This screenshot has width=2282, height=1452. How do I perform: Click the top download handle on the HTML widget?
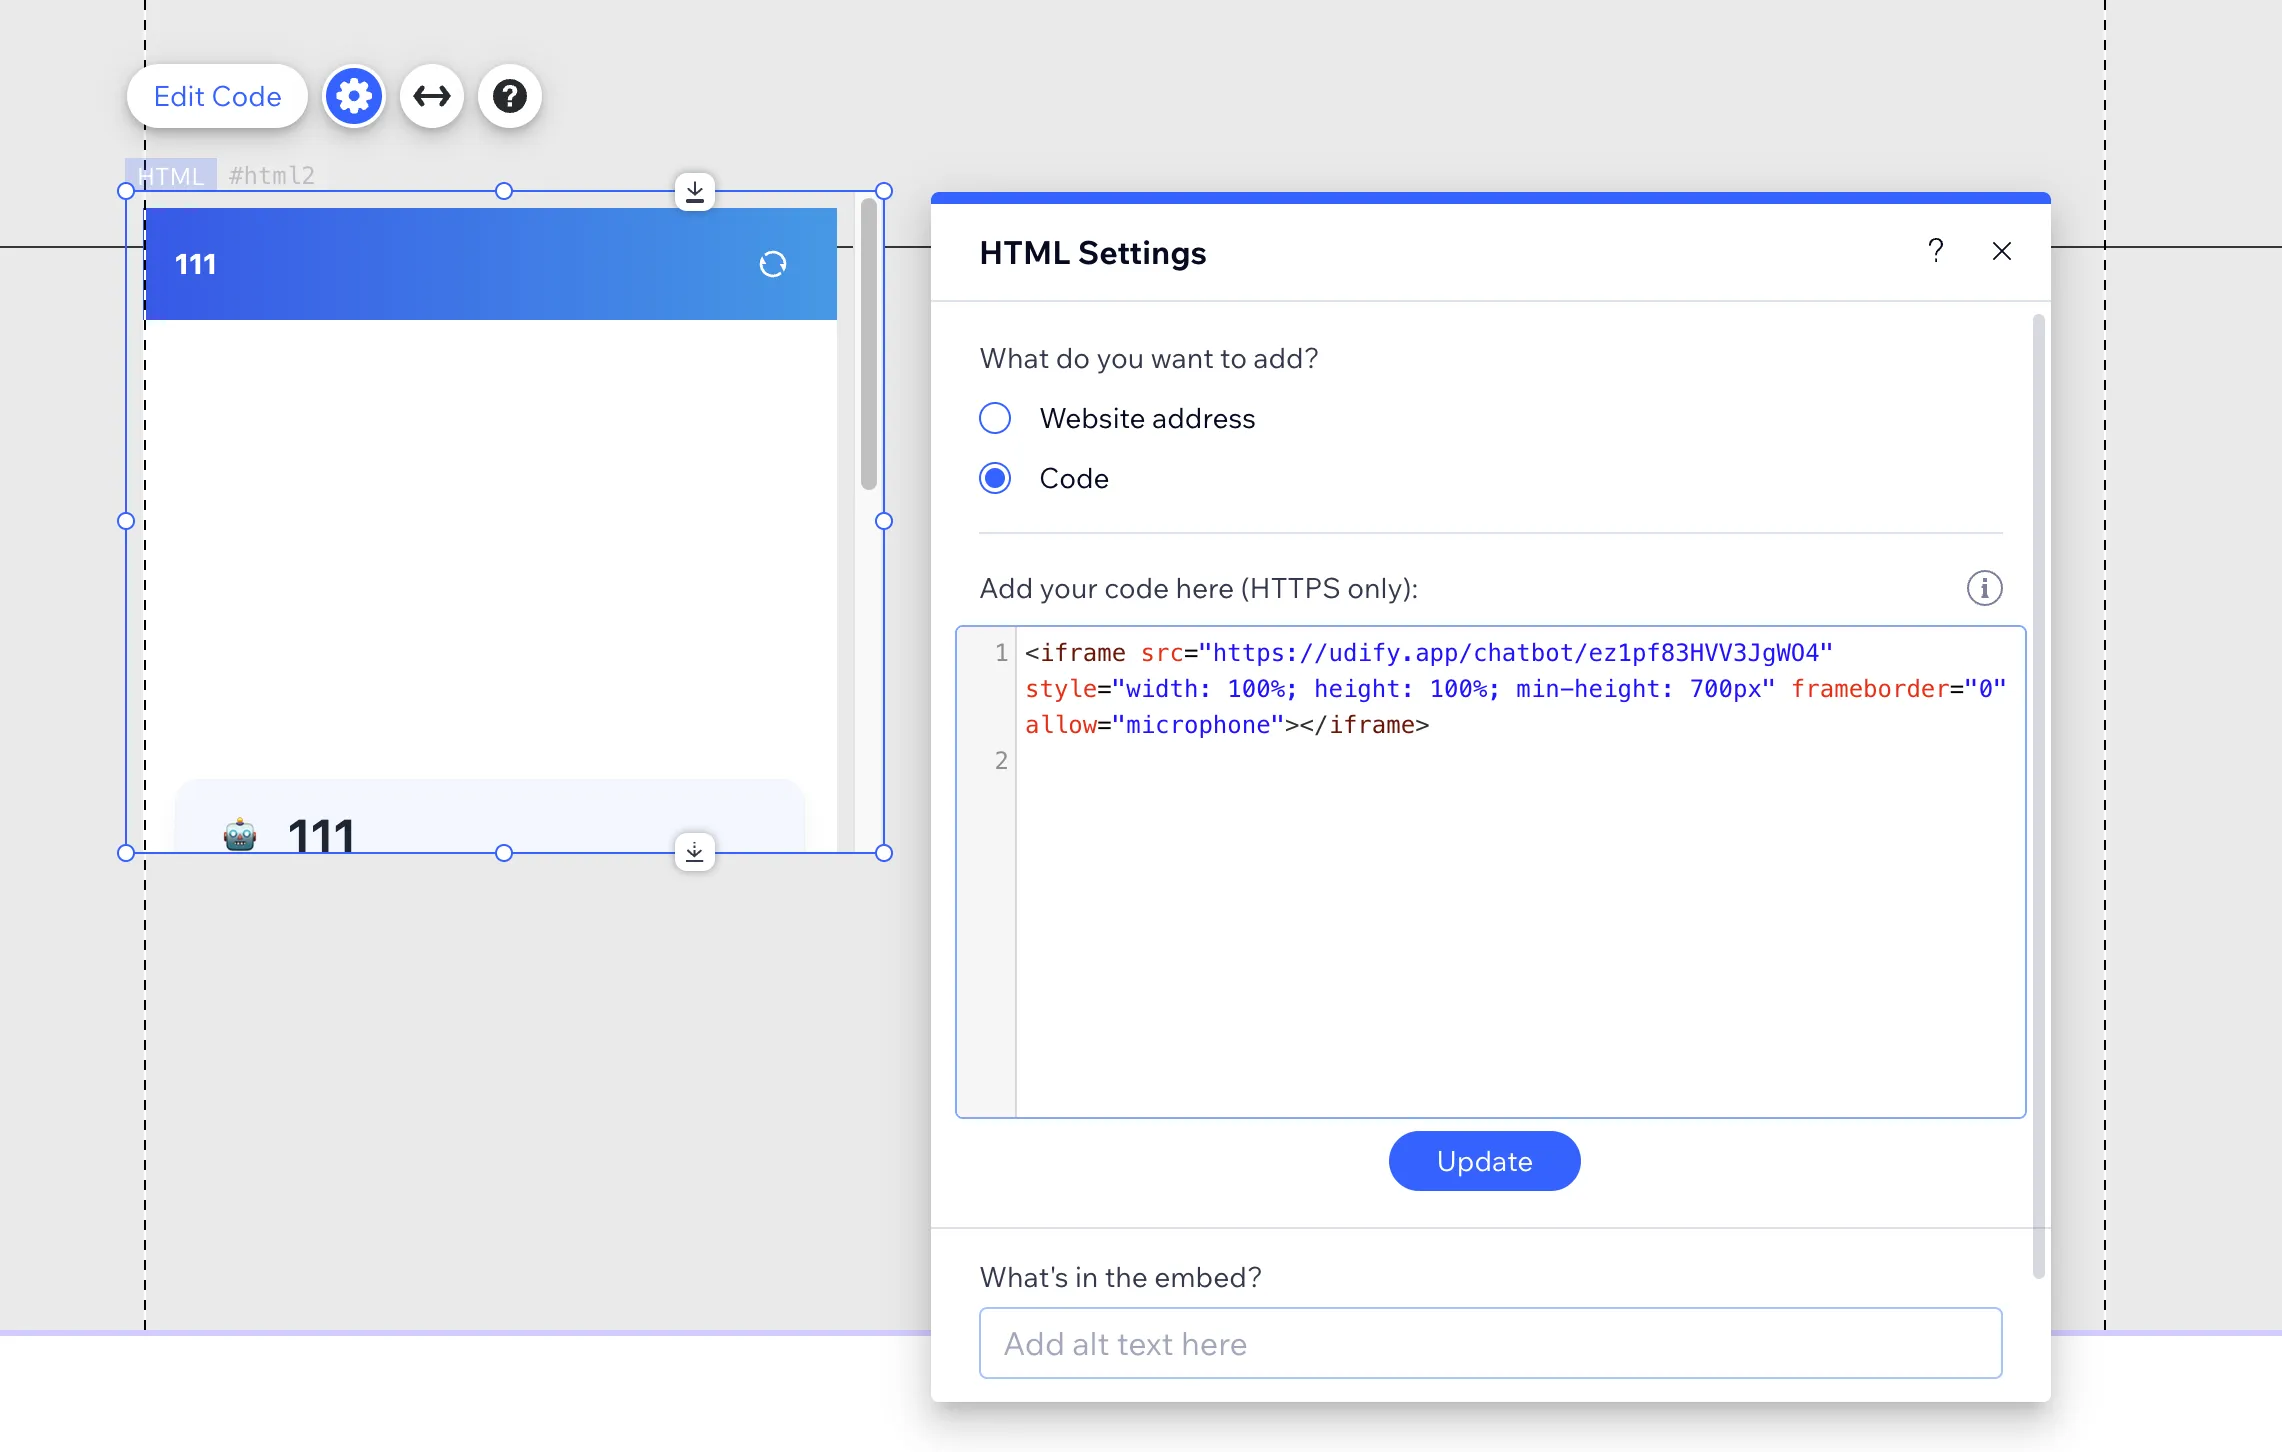click(x=694, y=191)
